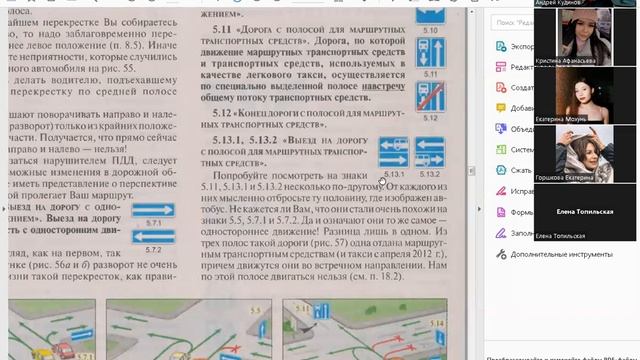Click caption 5.10 under top sign
Screen dimensions: 640x360
pyautogui.click(x=430, y=31)
